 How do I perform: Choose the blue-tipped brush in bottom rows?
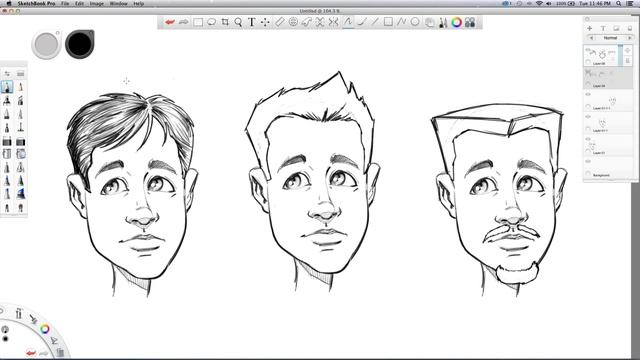pyautogui.click(x=20, y=194)
